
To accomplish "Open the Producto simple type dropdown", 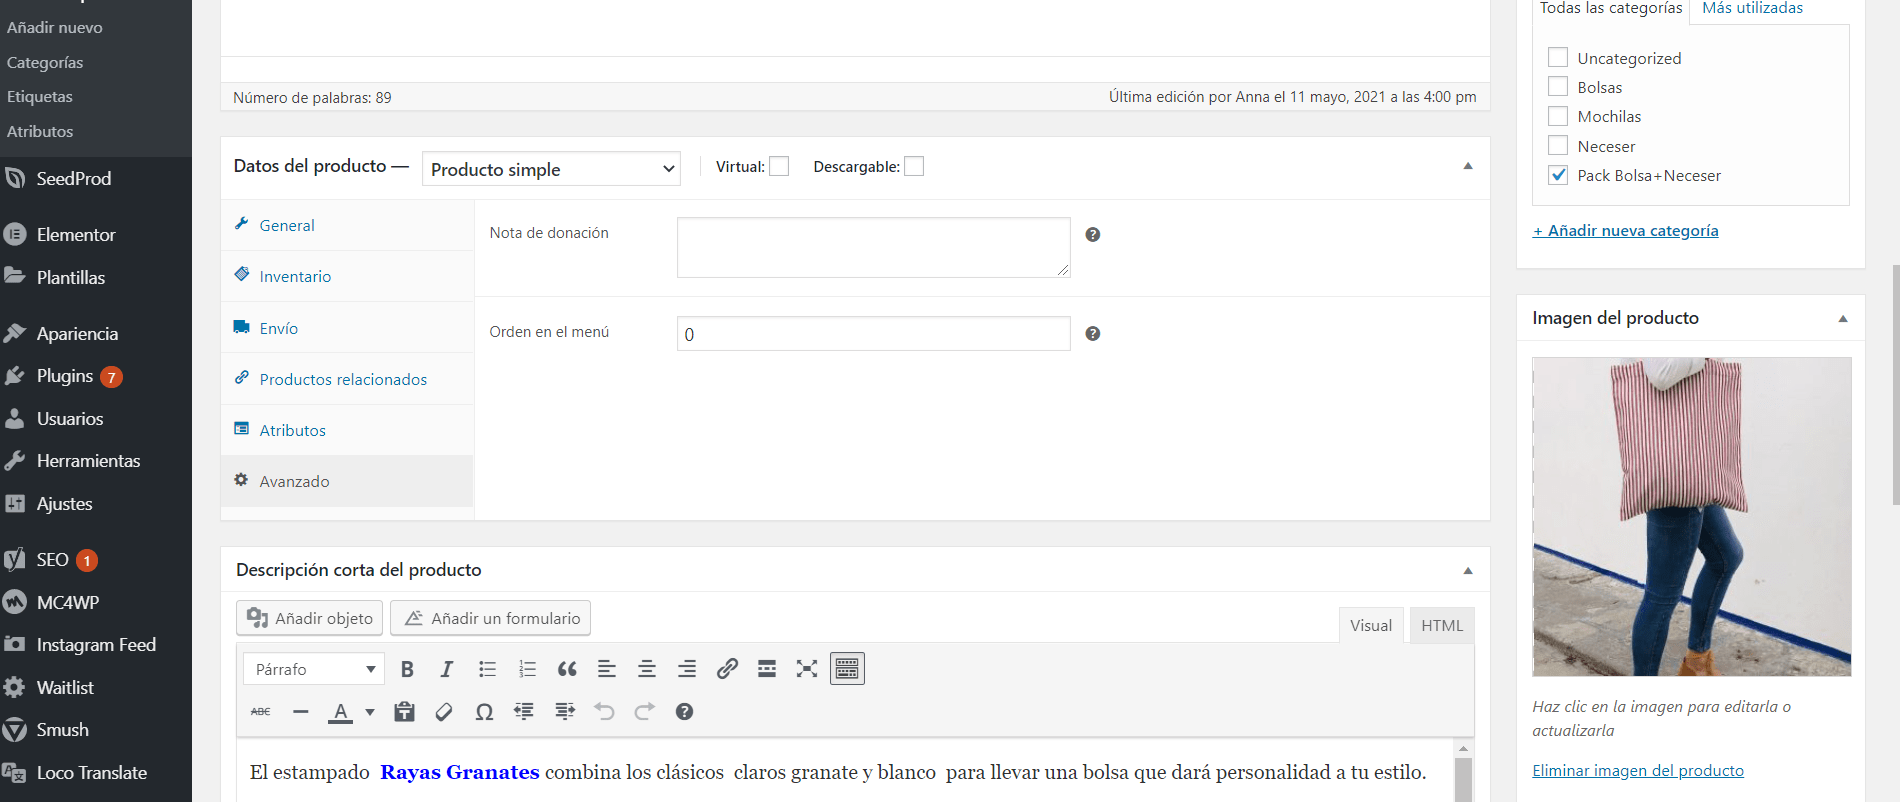I will click(551, 169).
